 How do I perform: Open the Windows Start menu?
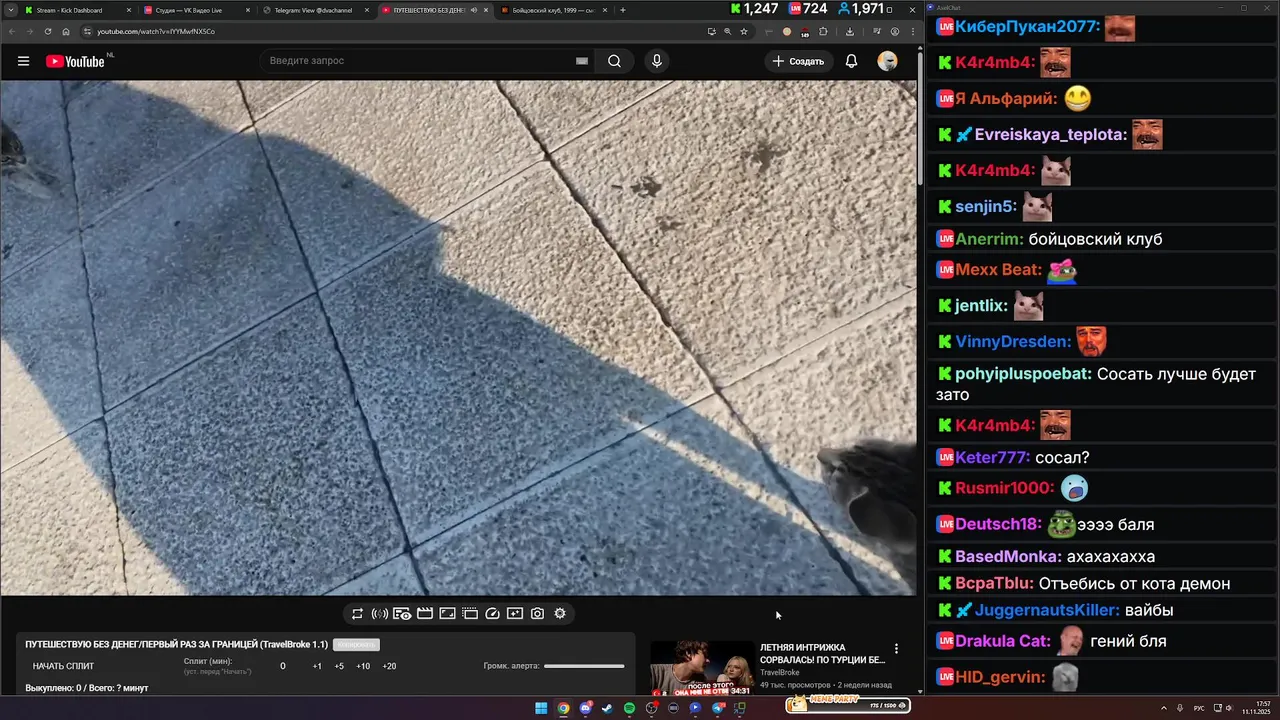[x=541, y=708]
